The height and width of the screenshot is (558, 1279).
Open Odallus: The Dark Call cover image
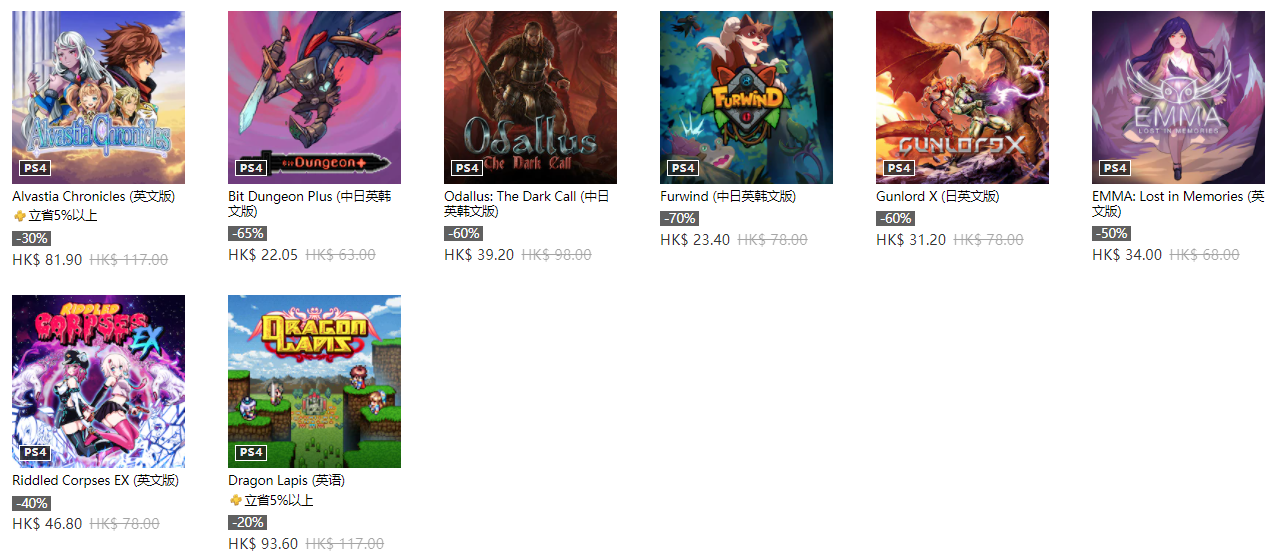[x=530, y=97]
